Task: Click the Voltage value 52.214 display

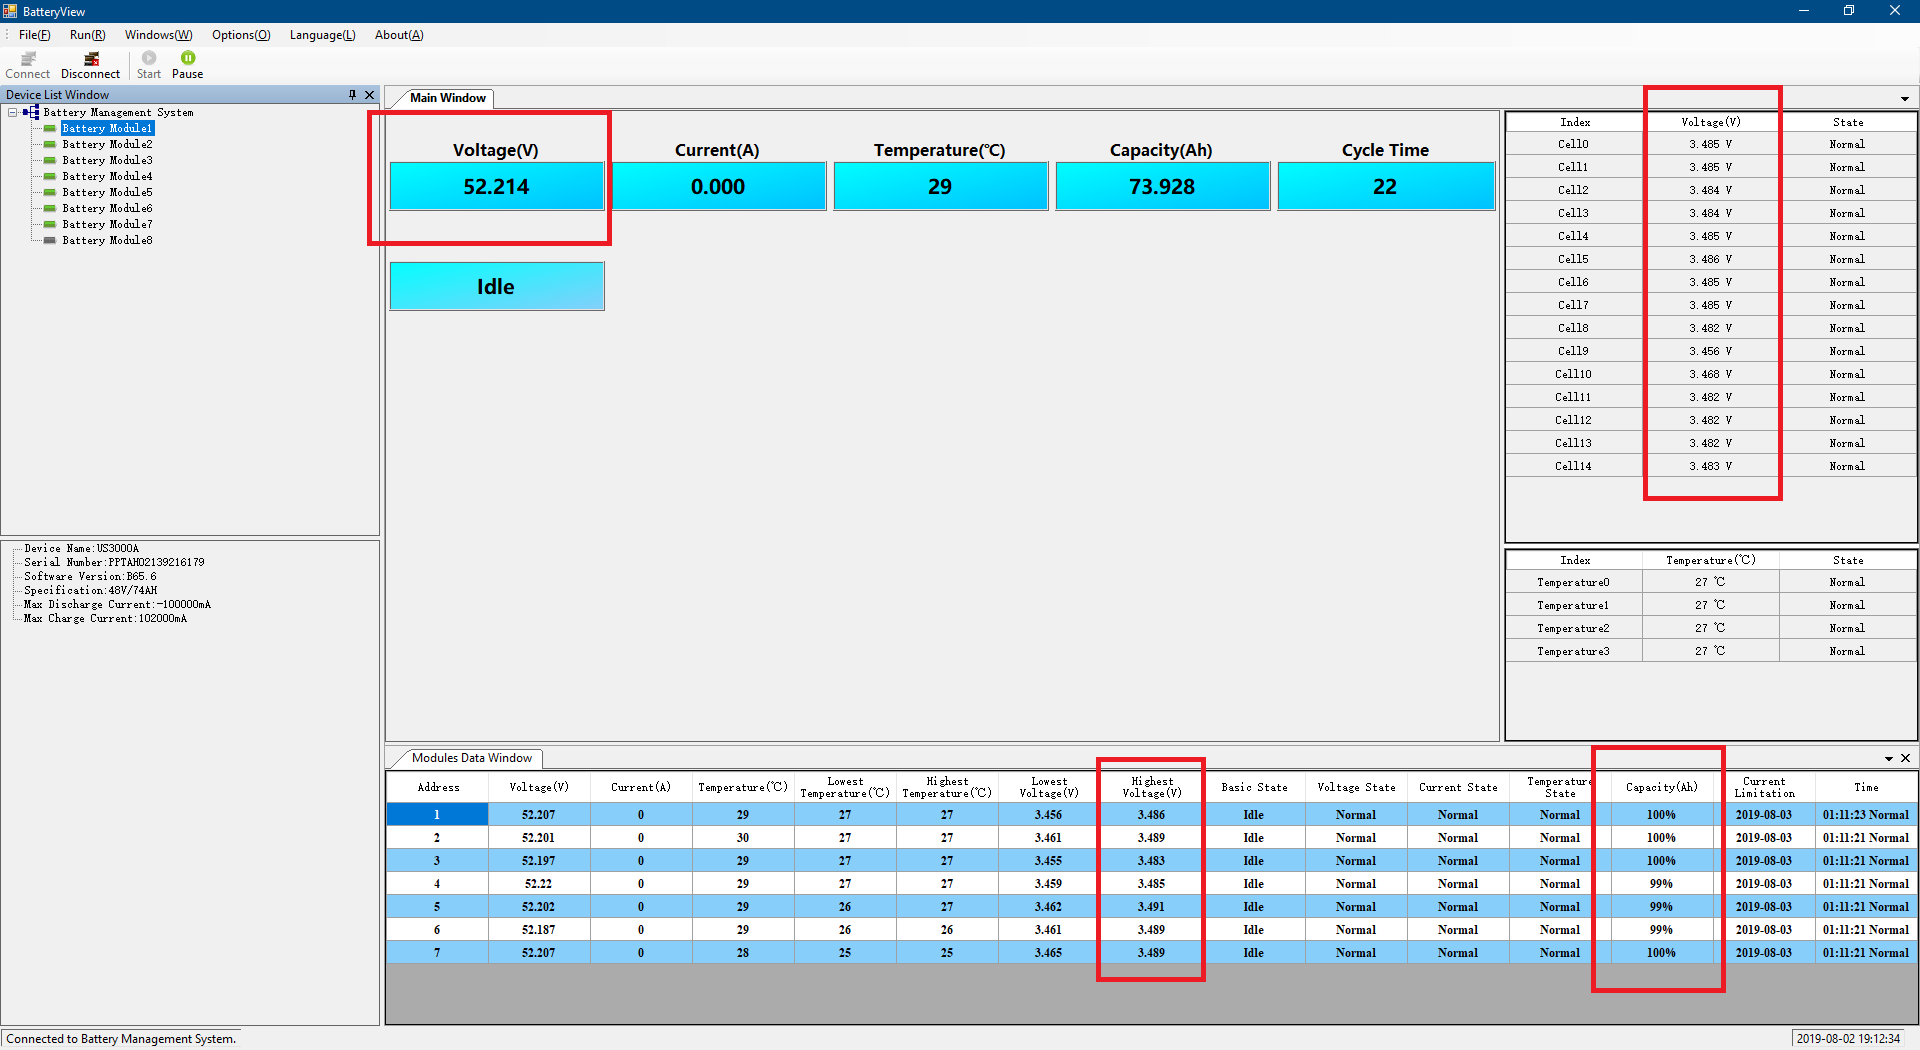Action: (x=496, y=187)
